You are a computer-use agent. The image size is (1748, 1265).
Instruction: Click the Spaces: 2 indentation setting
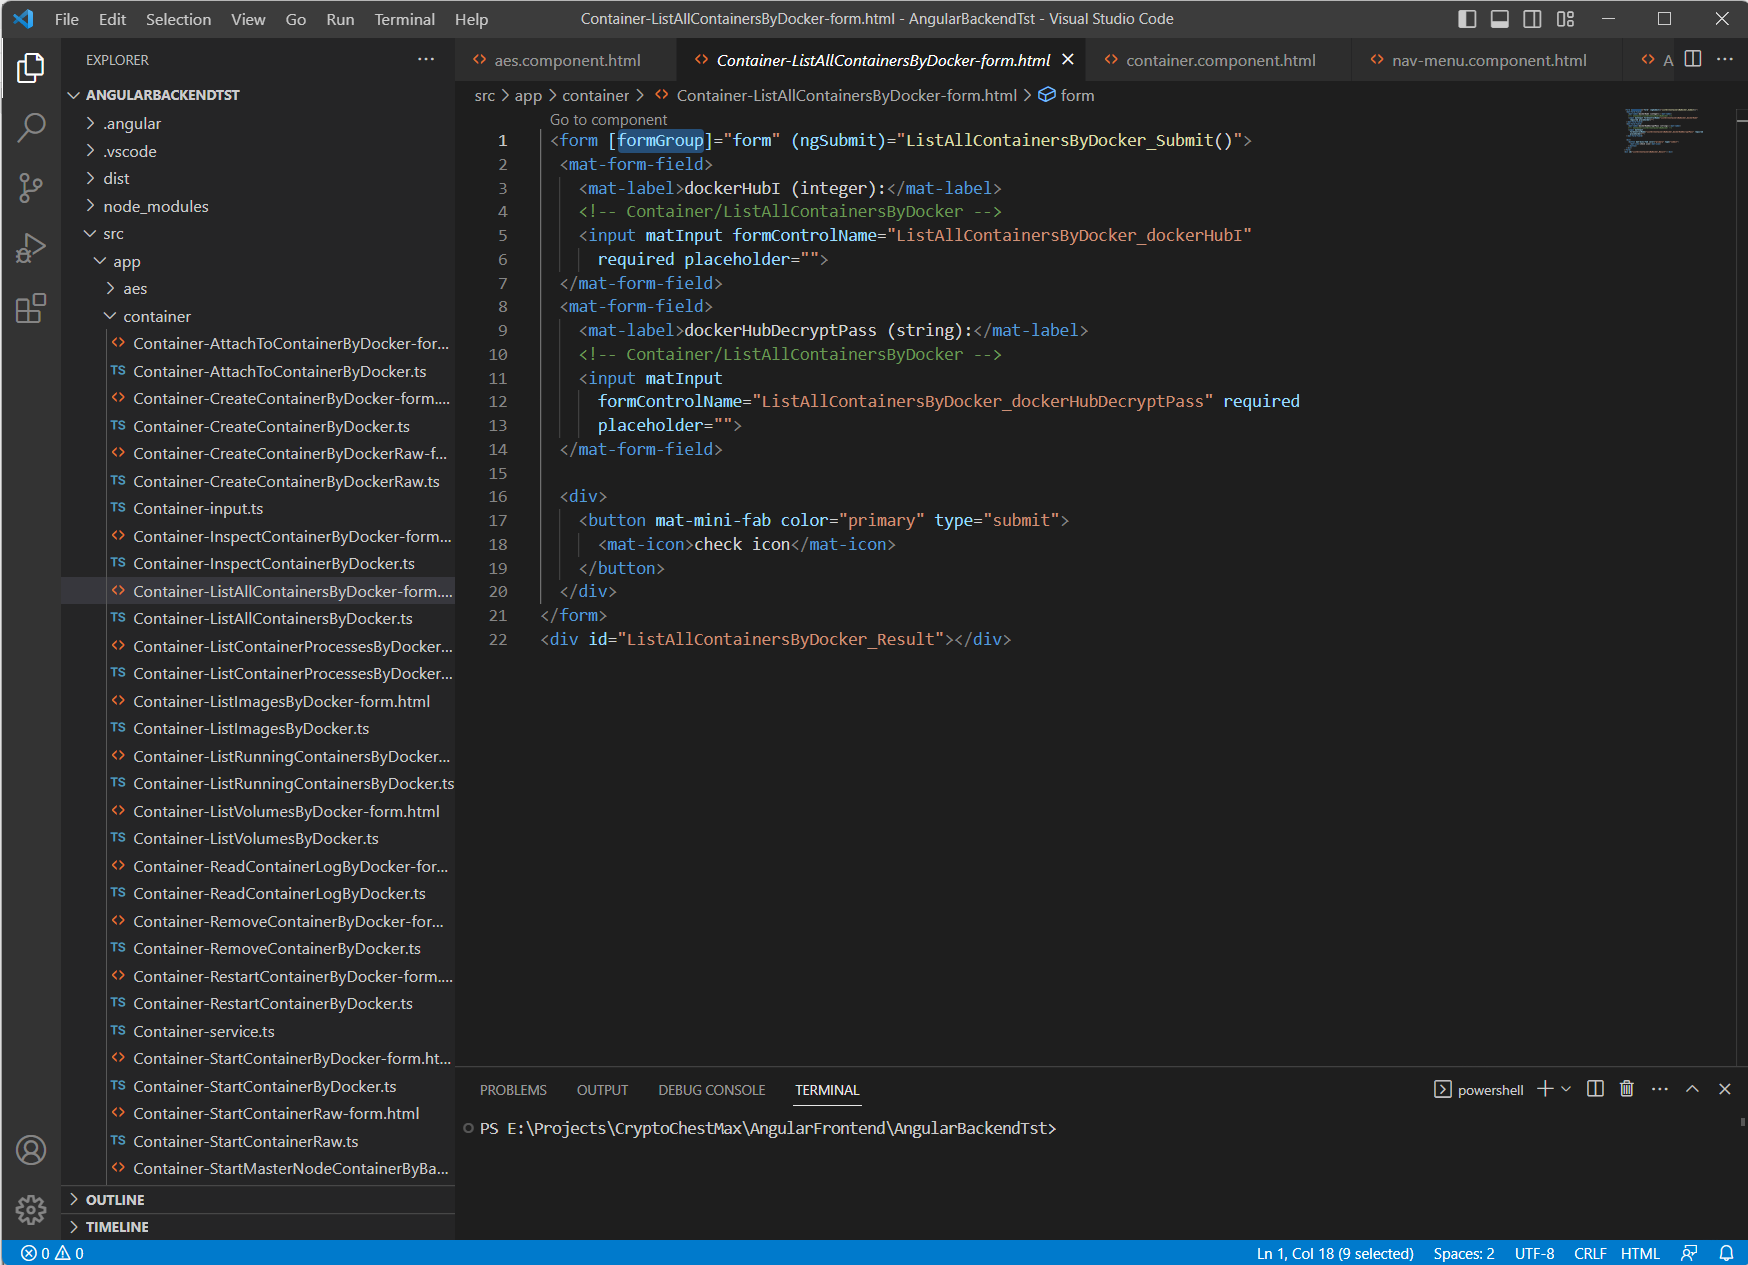click(x=1464, y=1253)
